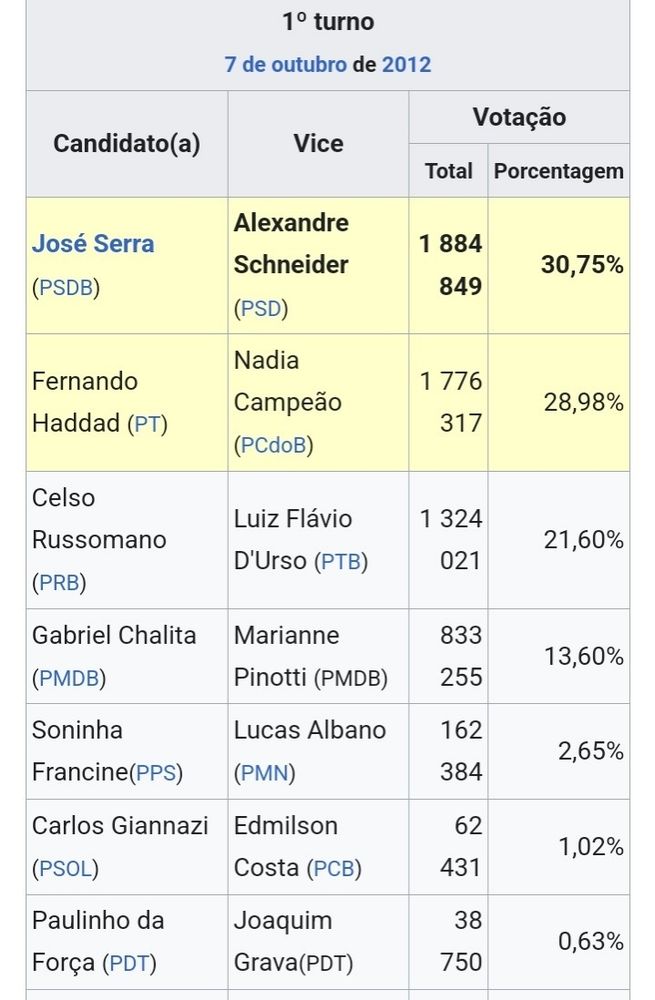Select the Vice column header
This screenshot has height=1000, width=655.
coord(318,144)
